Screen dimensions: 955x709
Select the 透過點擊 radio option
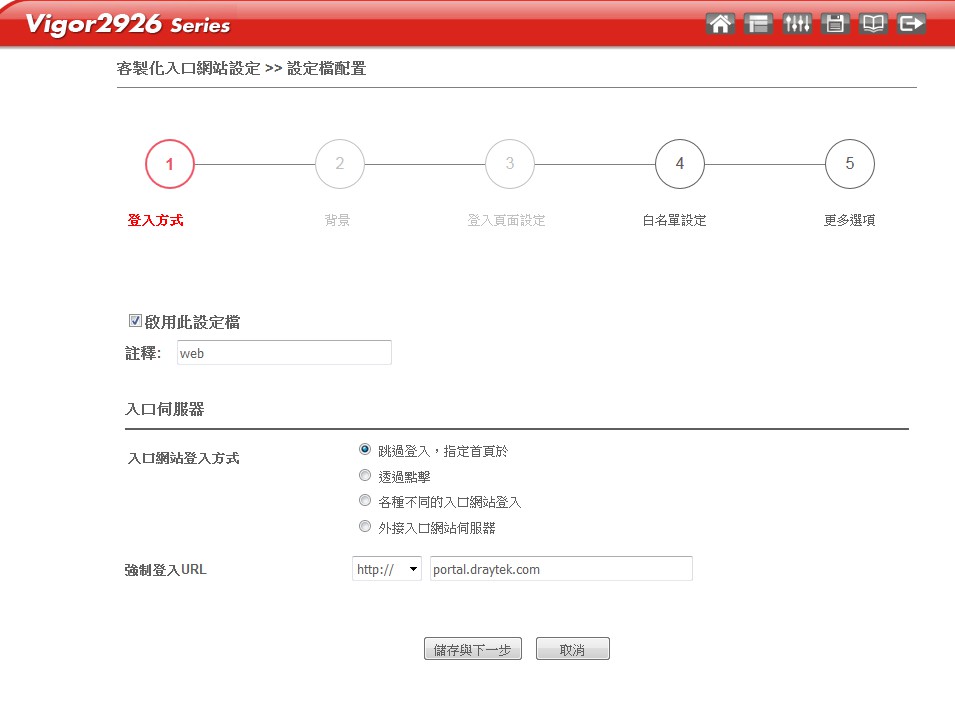365,476
